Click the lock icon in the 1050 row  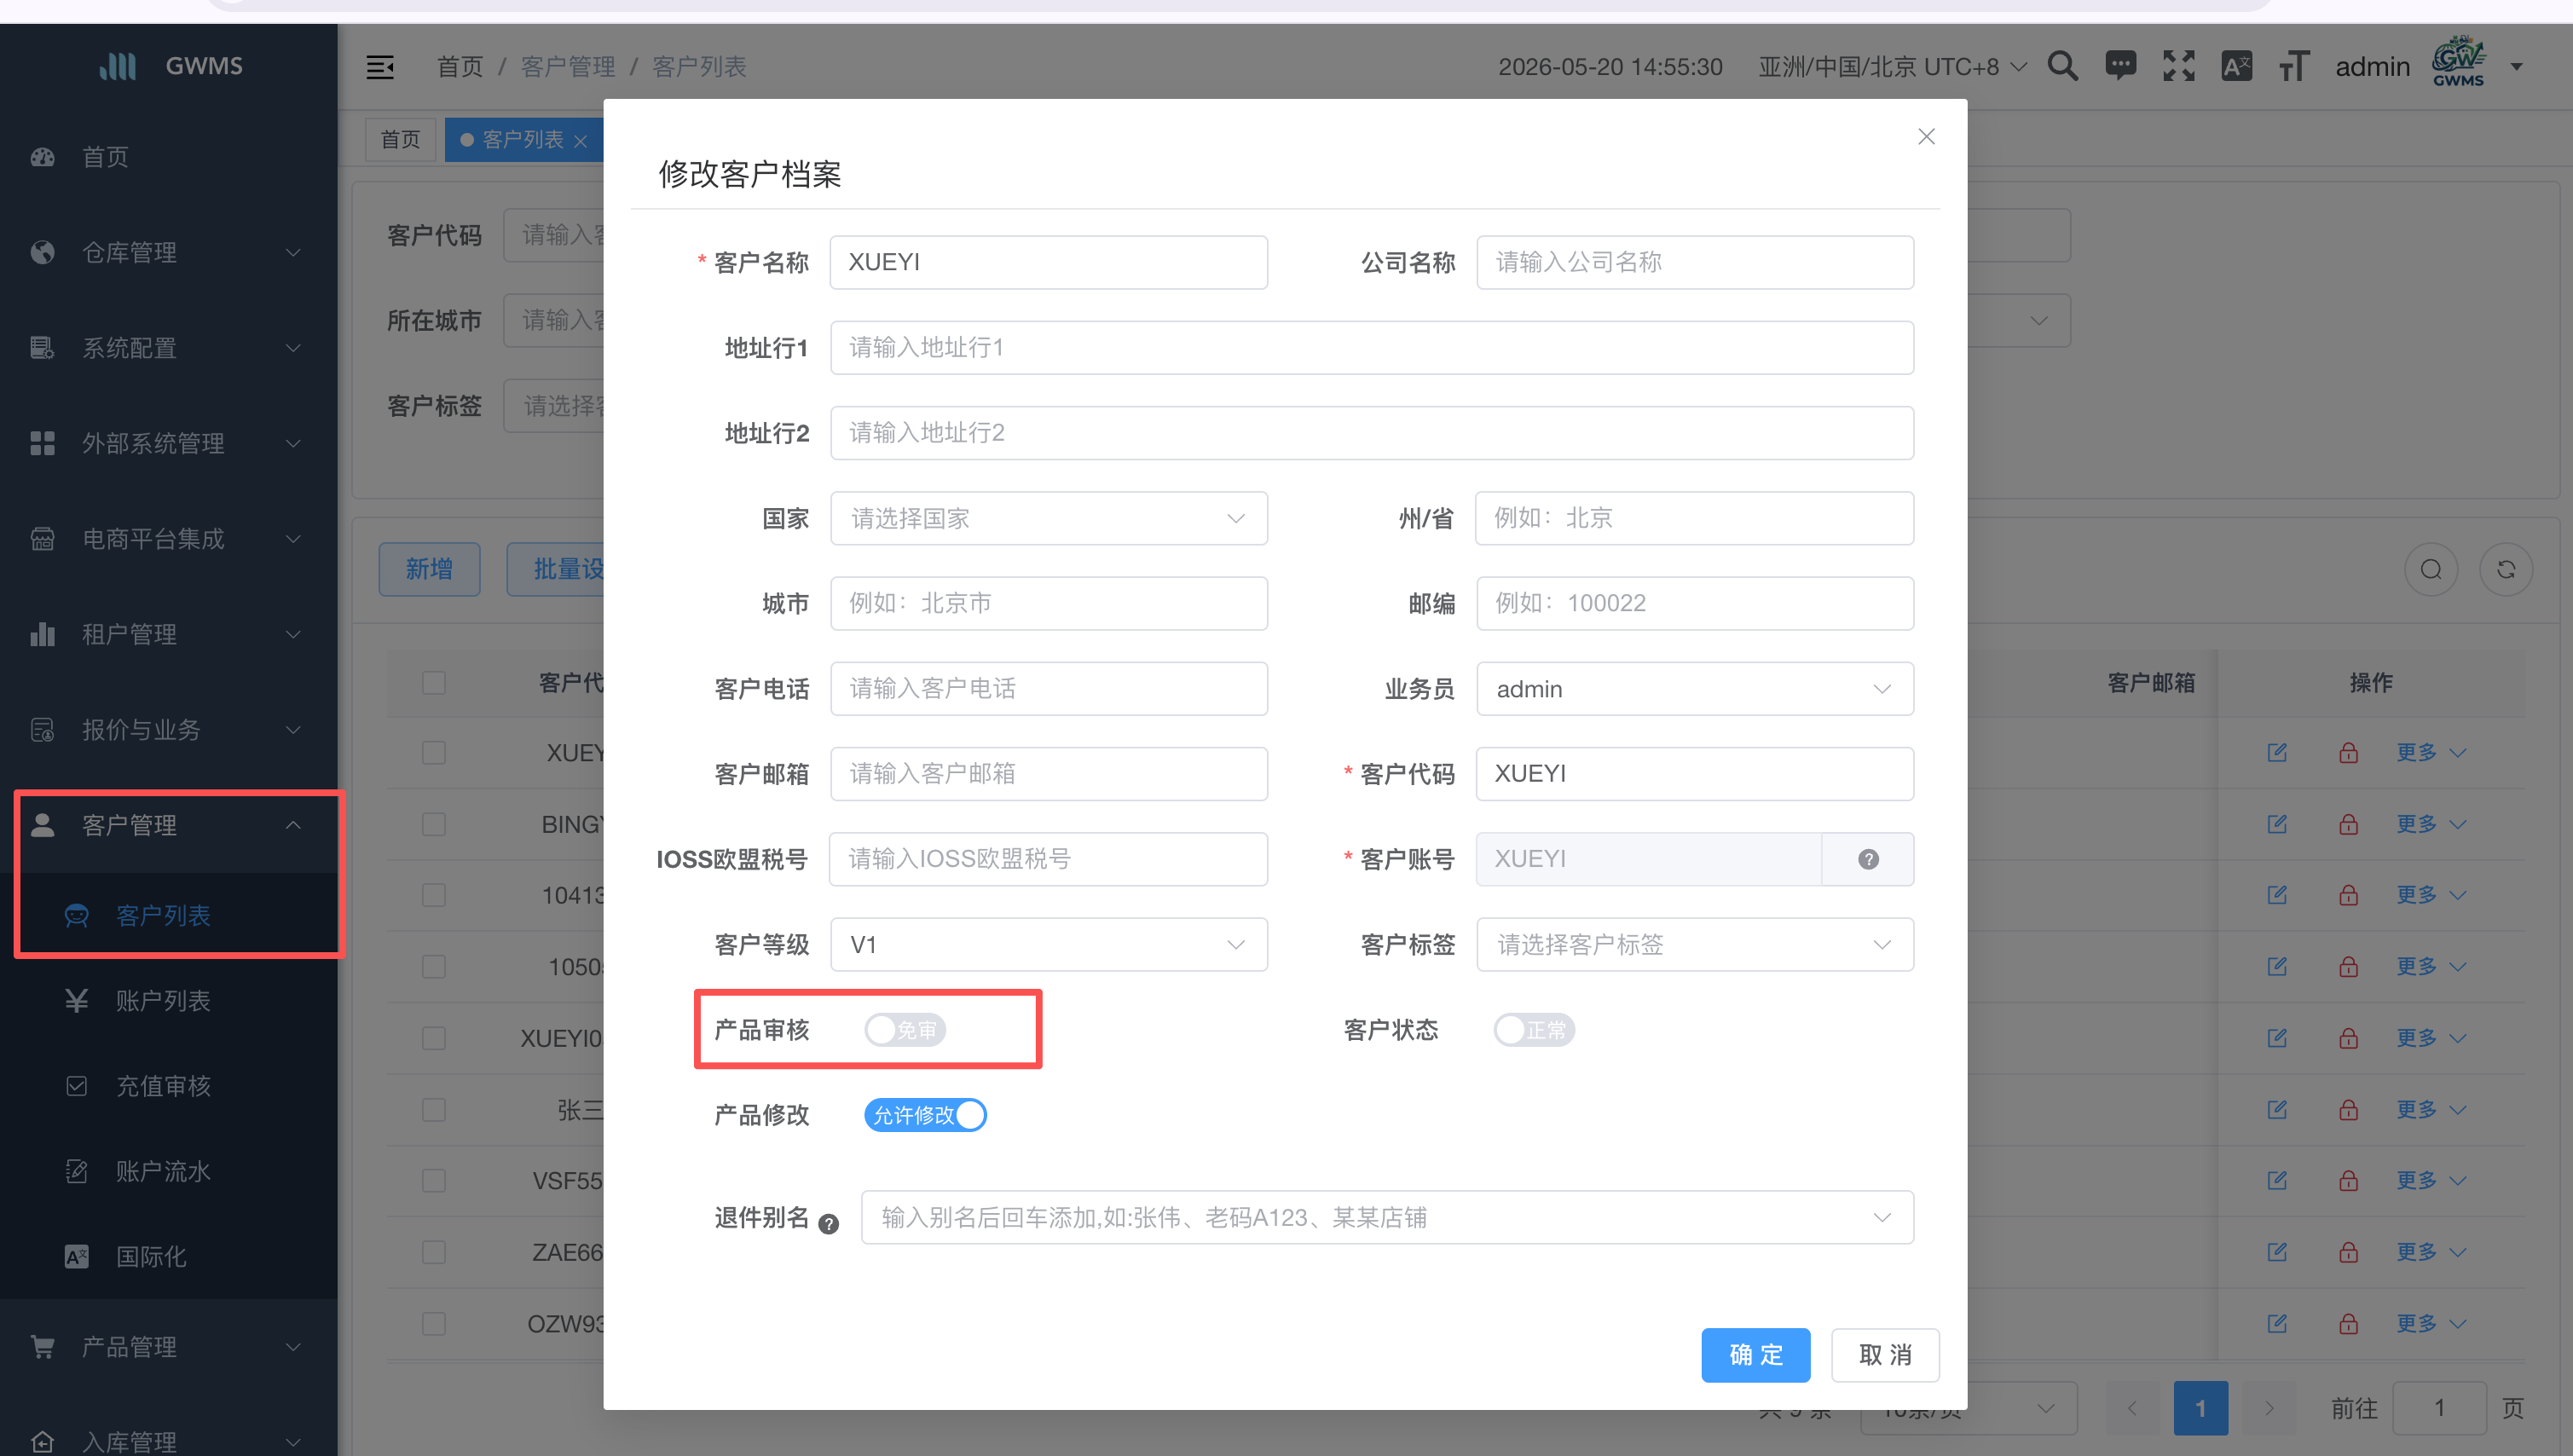coord(2348,967)
